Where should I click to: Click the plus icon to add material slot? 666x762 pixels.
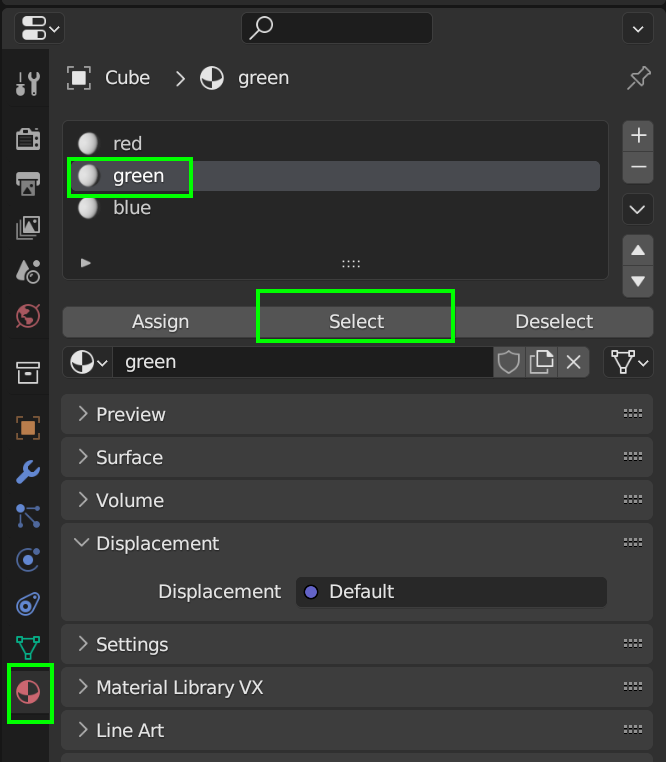tap(638, 136)
